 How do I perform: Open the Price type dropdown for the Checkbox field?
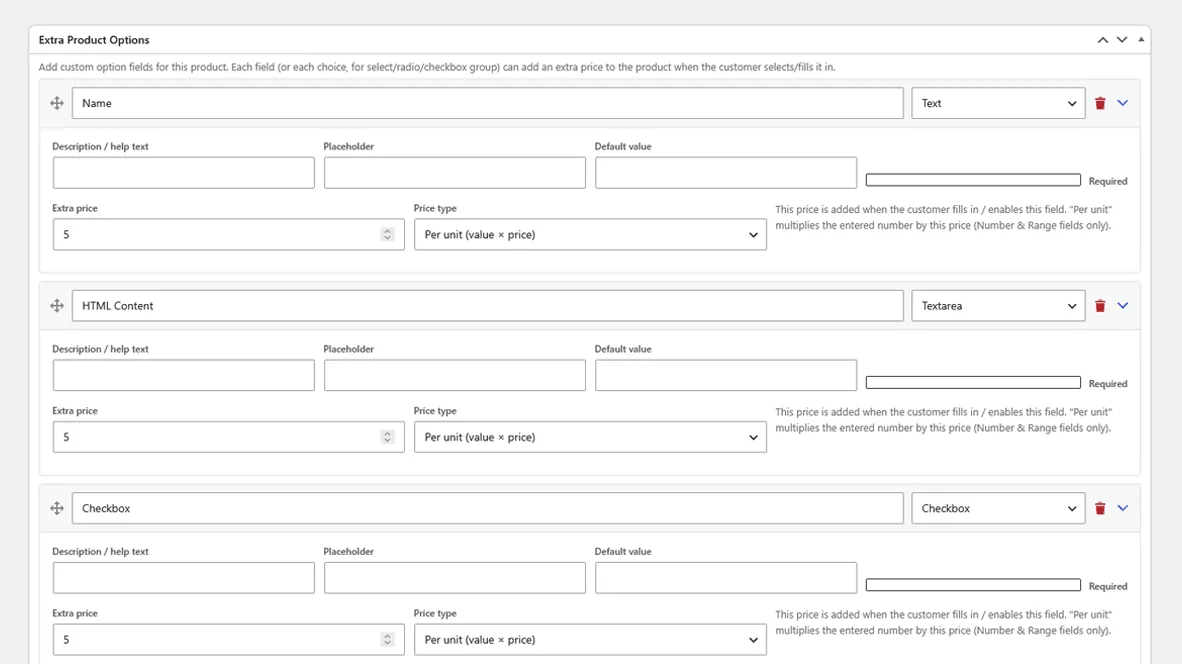pyautogui.click(x=590, y=640)
